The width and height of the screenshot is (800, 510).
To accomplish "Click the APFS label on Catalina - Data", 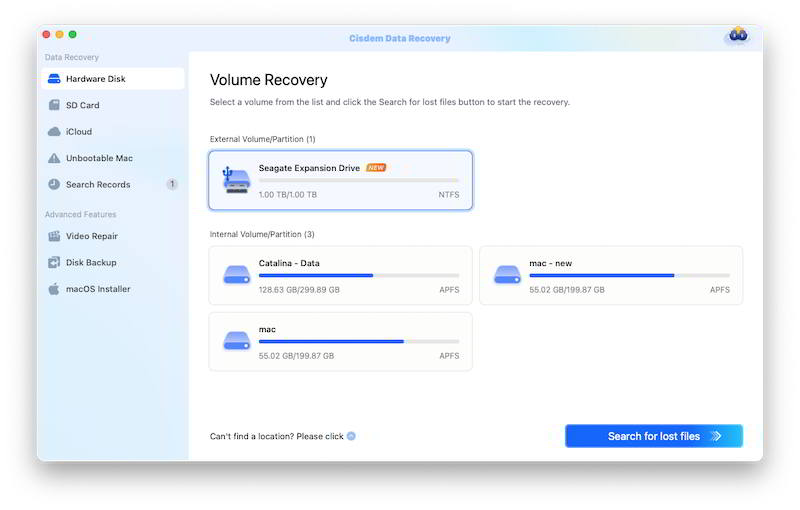I will tap(449, 290).
